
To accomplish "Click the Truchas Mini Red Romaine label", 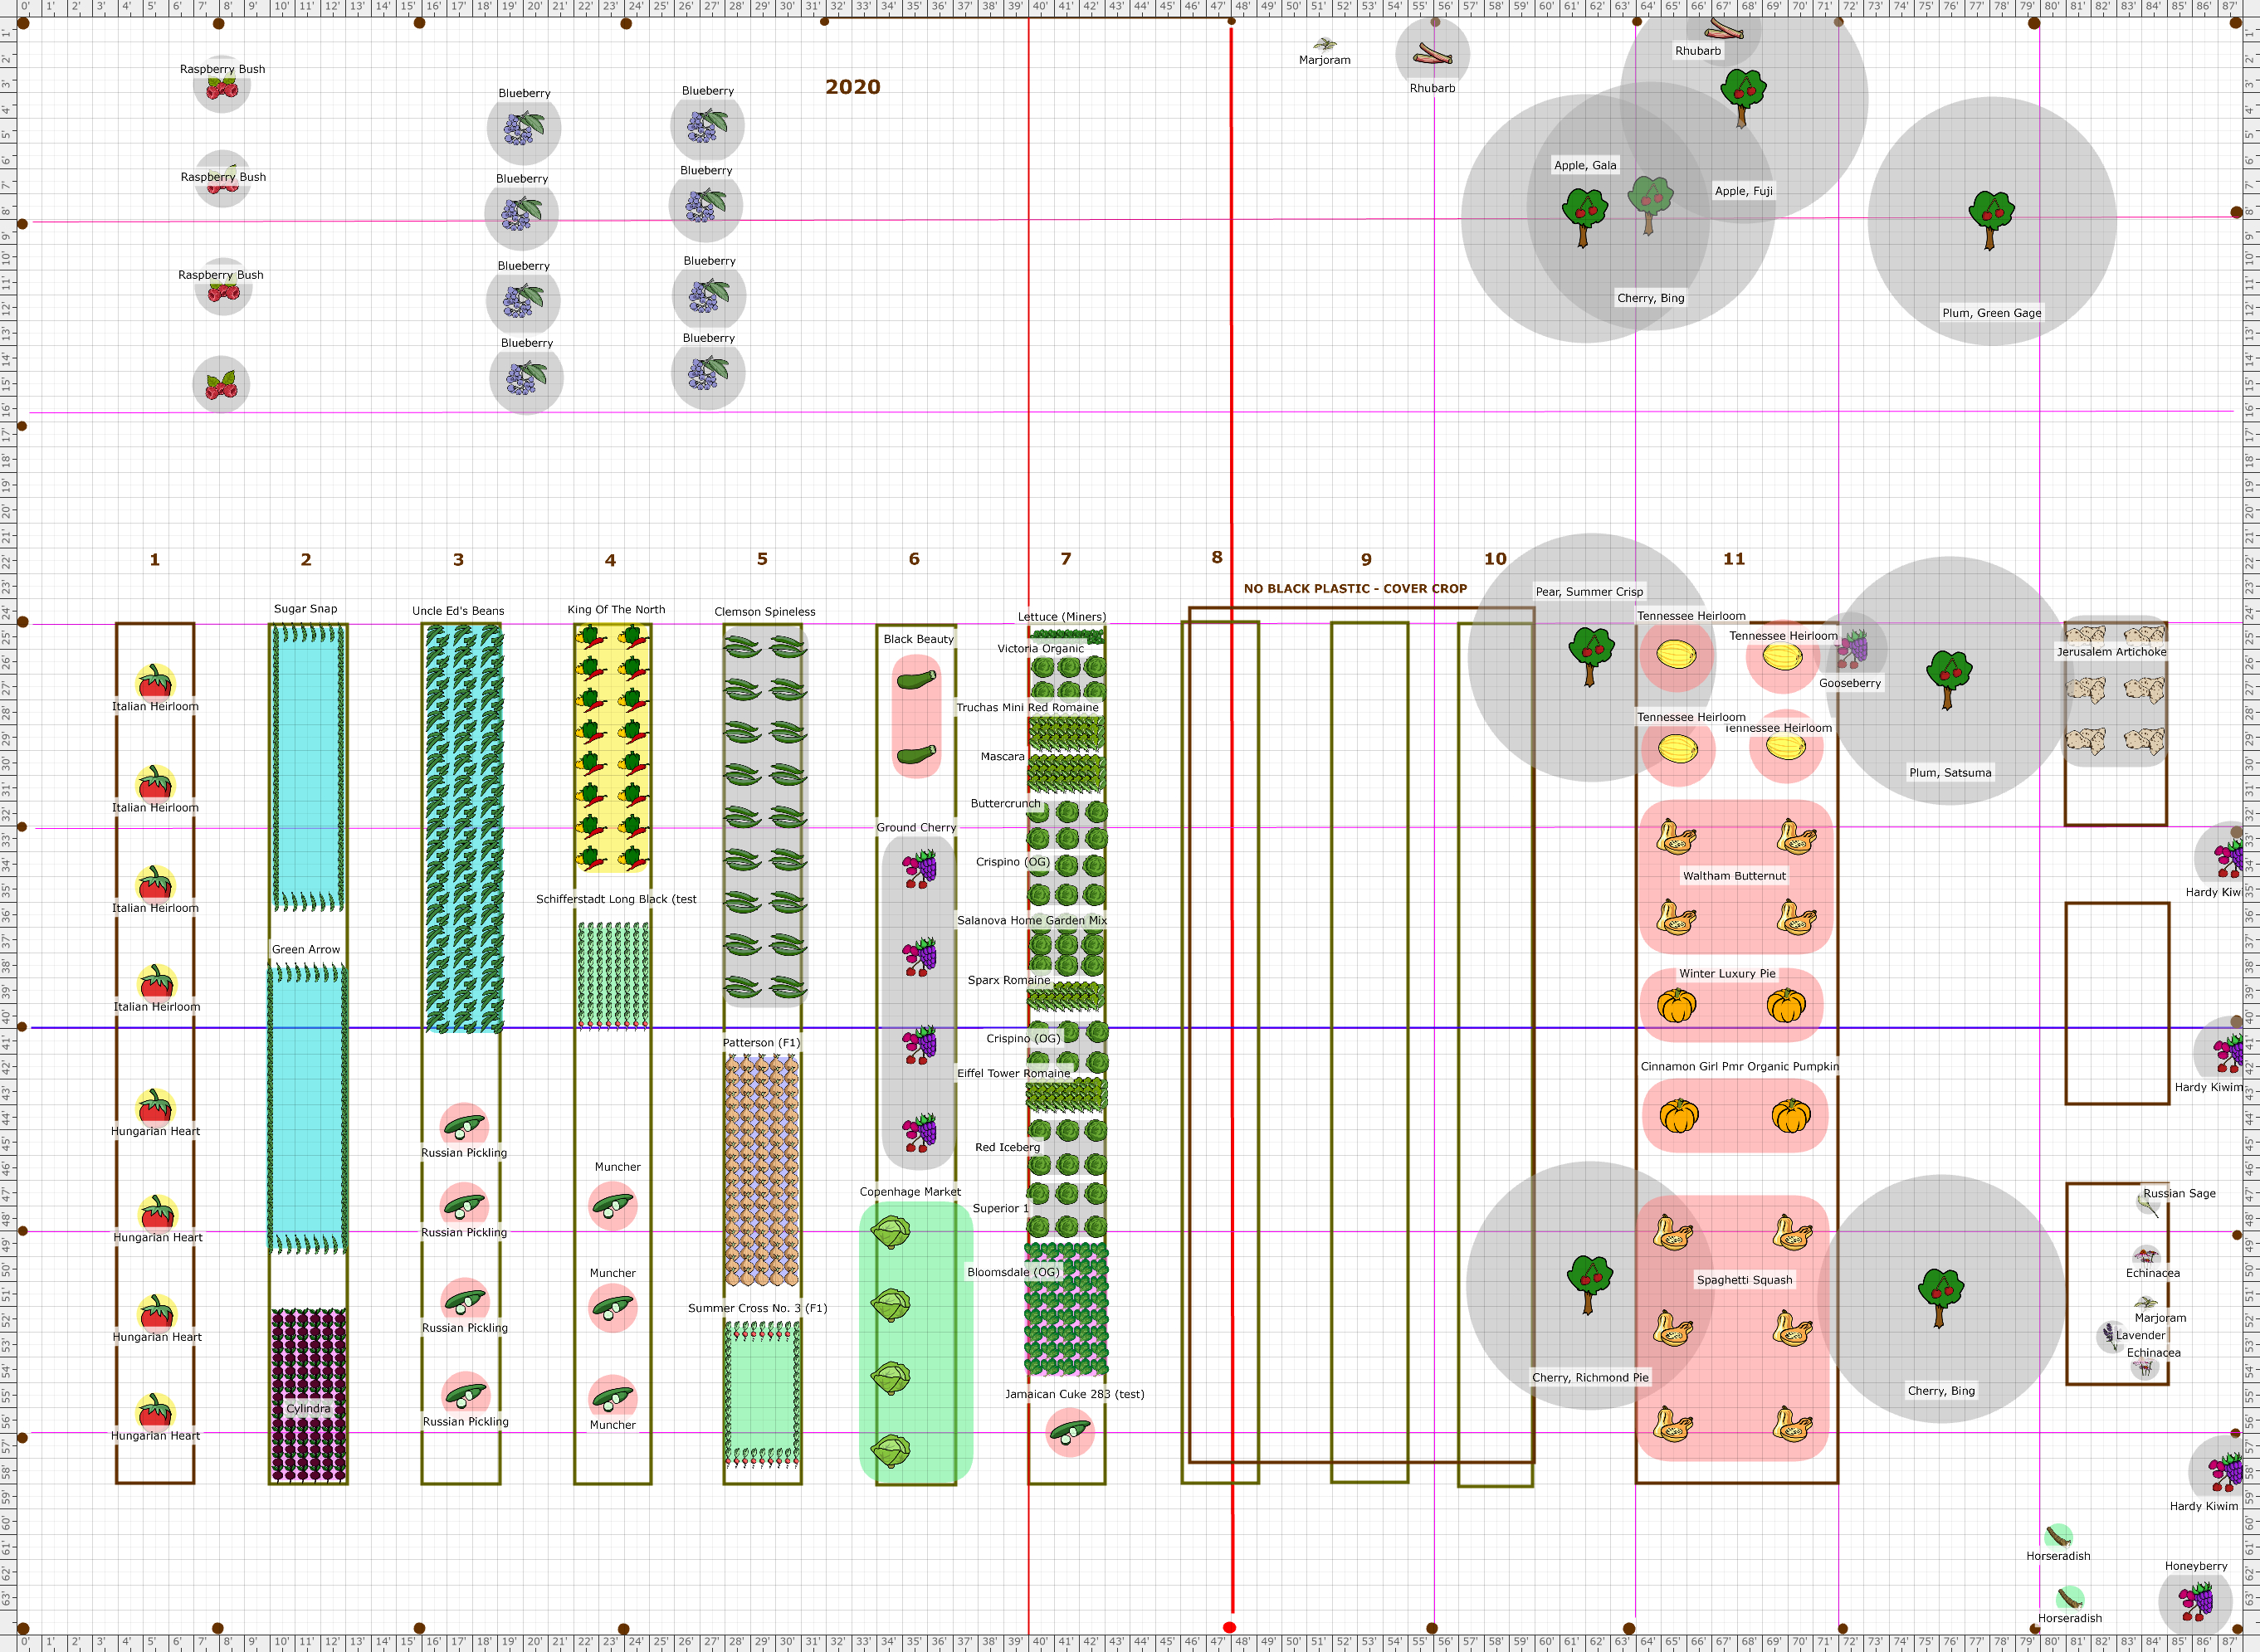I will (1027, 707).
